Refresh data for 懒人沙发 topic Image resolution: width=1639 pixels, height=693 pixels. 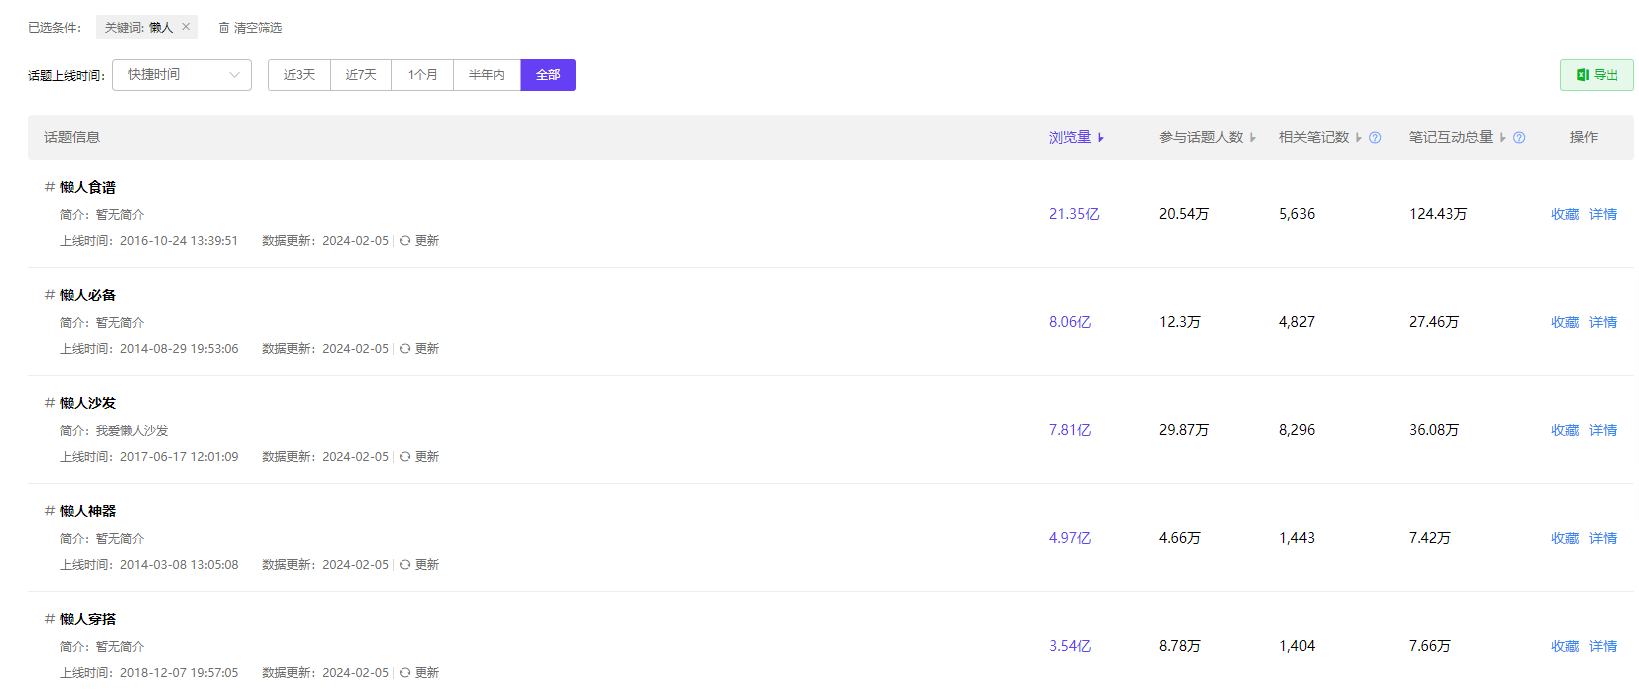point(419,457)
